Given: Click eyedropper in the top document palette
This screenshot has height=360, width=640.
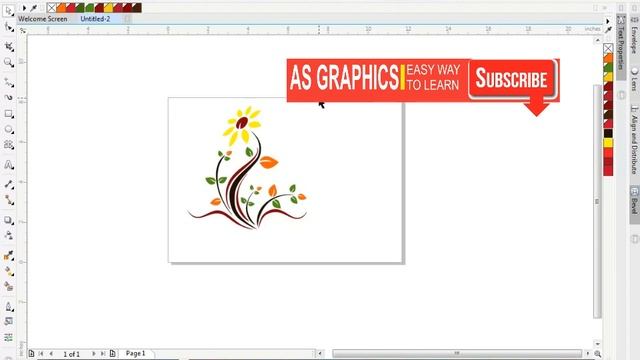Looking at the screenshot, I should click(33, 8).
